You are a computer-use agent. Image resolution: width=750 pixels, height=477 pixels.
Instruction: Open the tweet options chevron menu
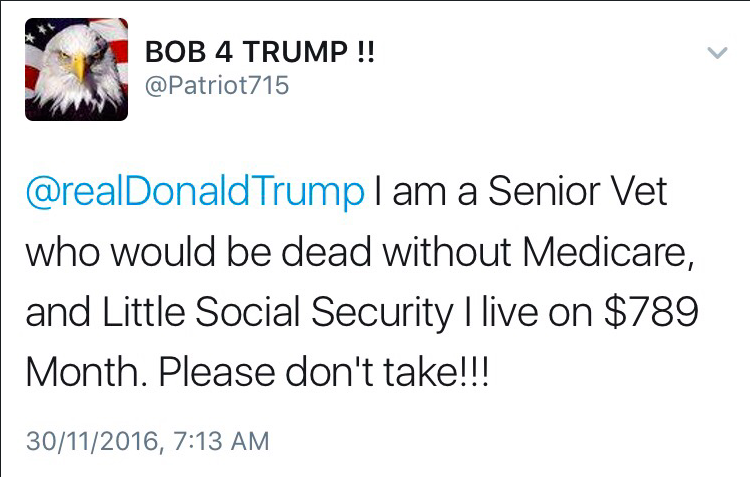[716, 53]
